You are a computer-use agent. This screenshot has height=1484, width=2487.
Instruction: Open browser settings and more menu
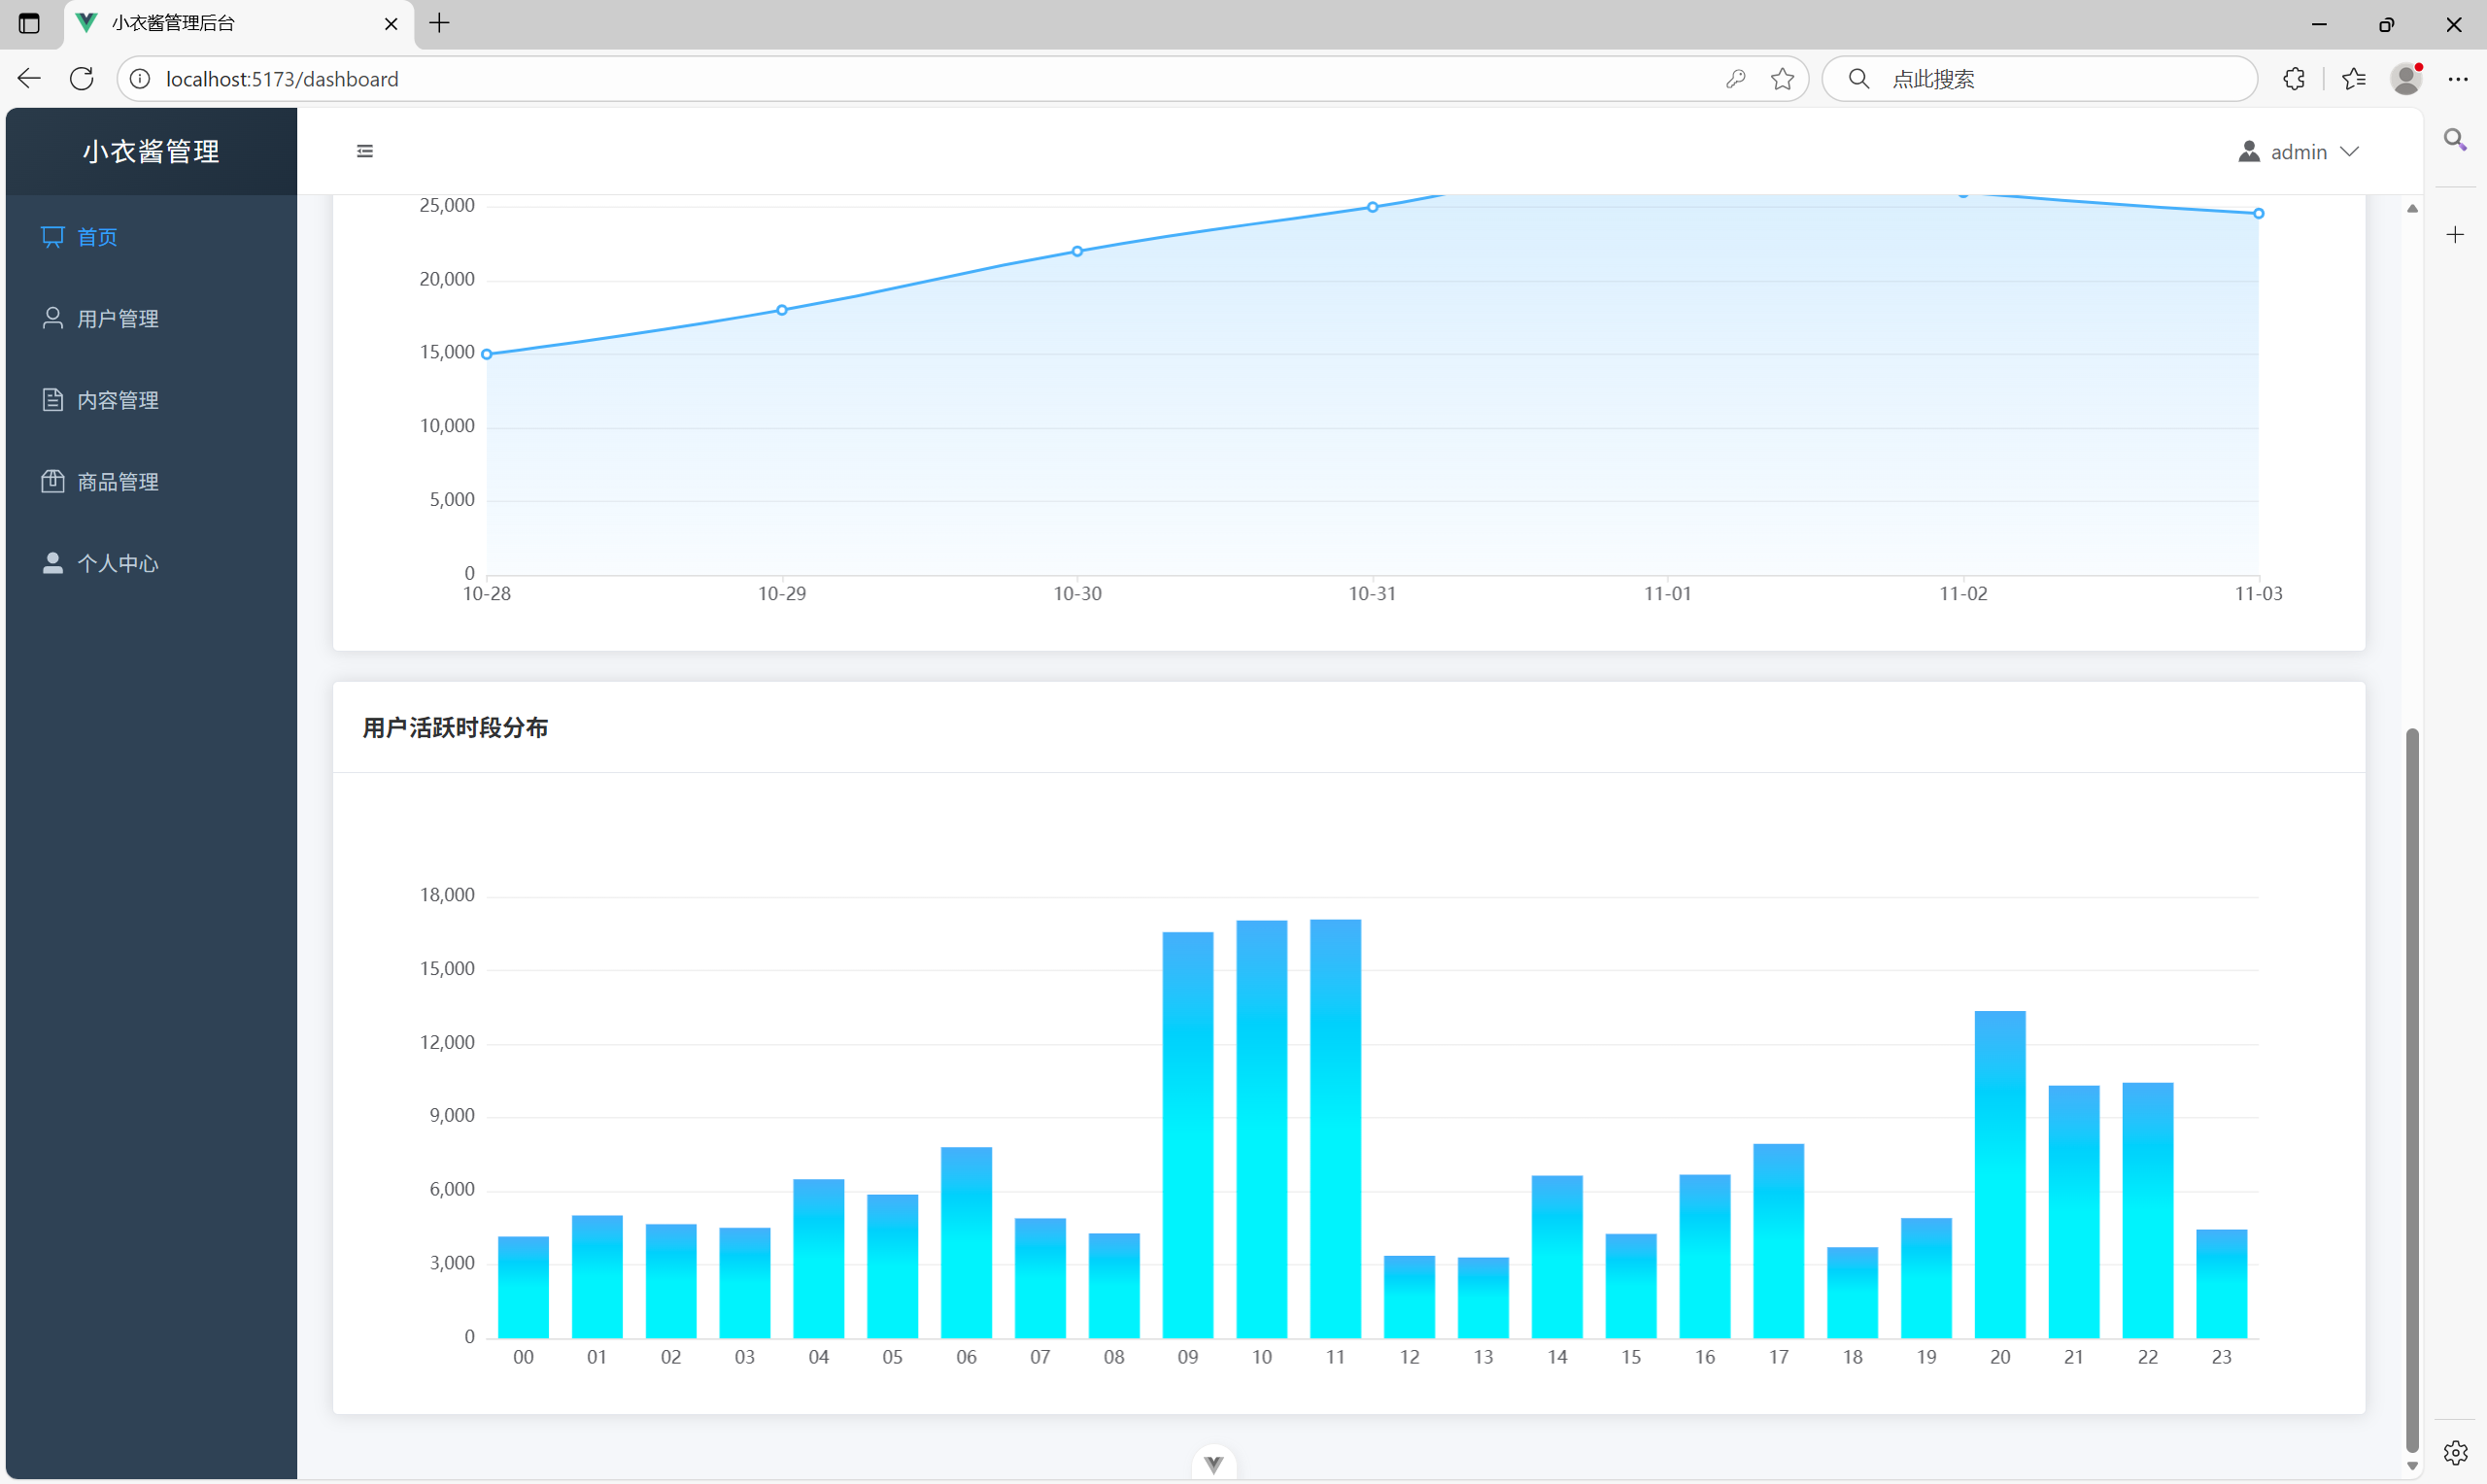point(2458,79)
